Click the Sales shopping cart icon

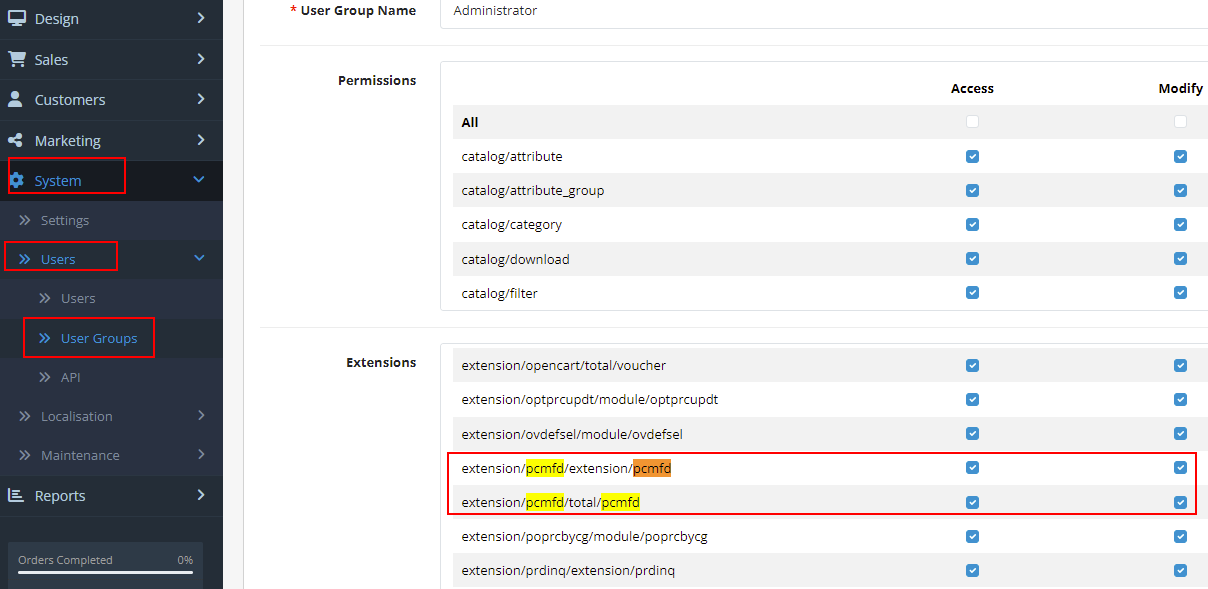coord(16,59)
